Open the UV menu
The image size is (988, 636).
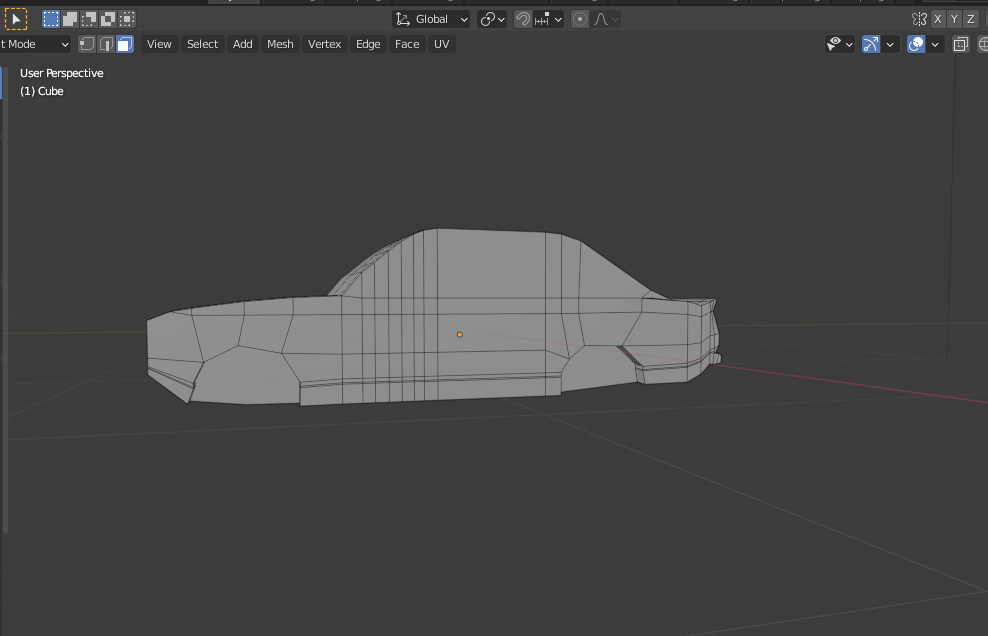coord(441,44)
